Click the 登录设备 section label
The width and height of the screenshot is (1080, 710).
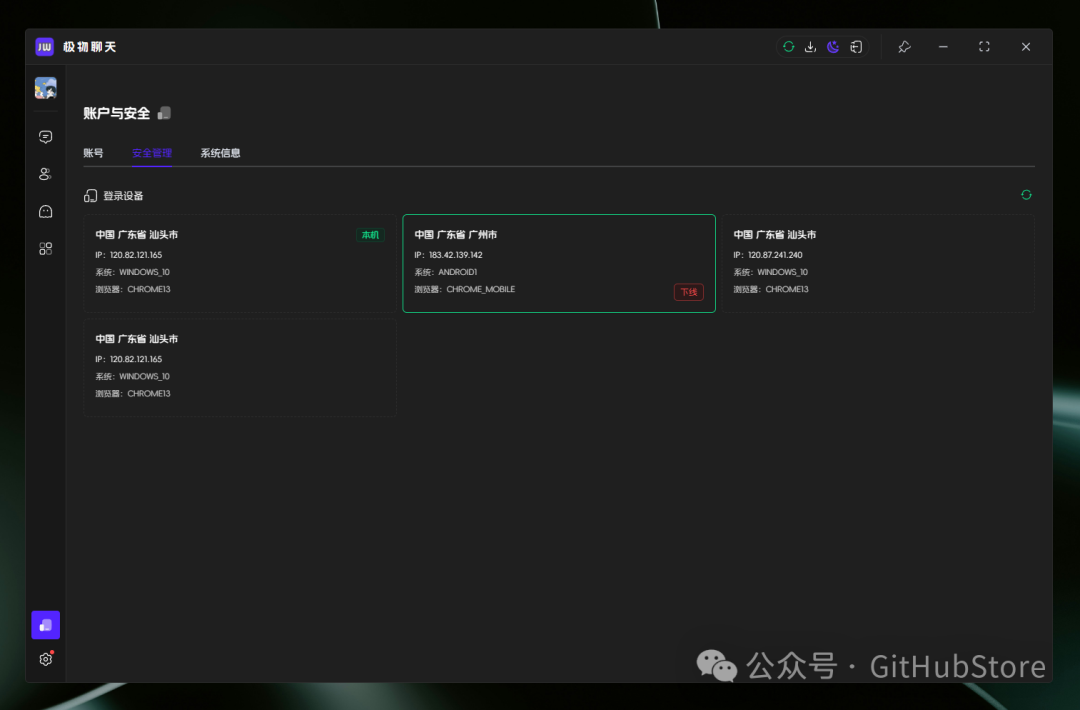tap(123, 196)
